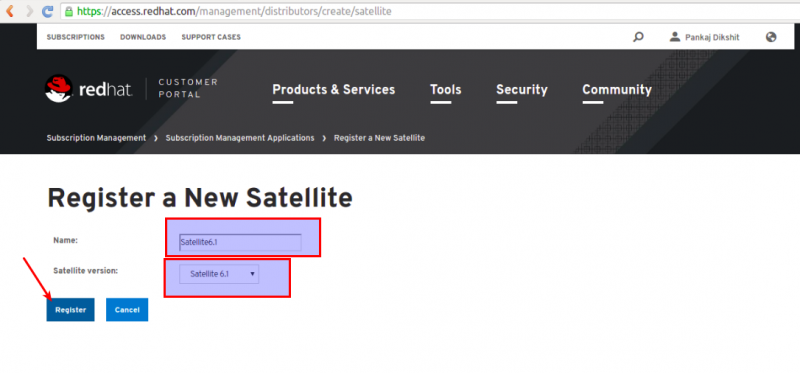Click the 'Name:' label
Screen dimensions: 800x373
65,240
